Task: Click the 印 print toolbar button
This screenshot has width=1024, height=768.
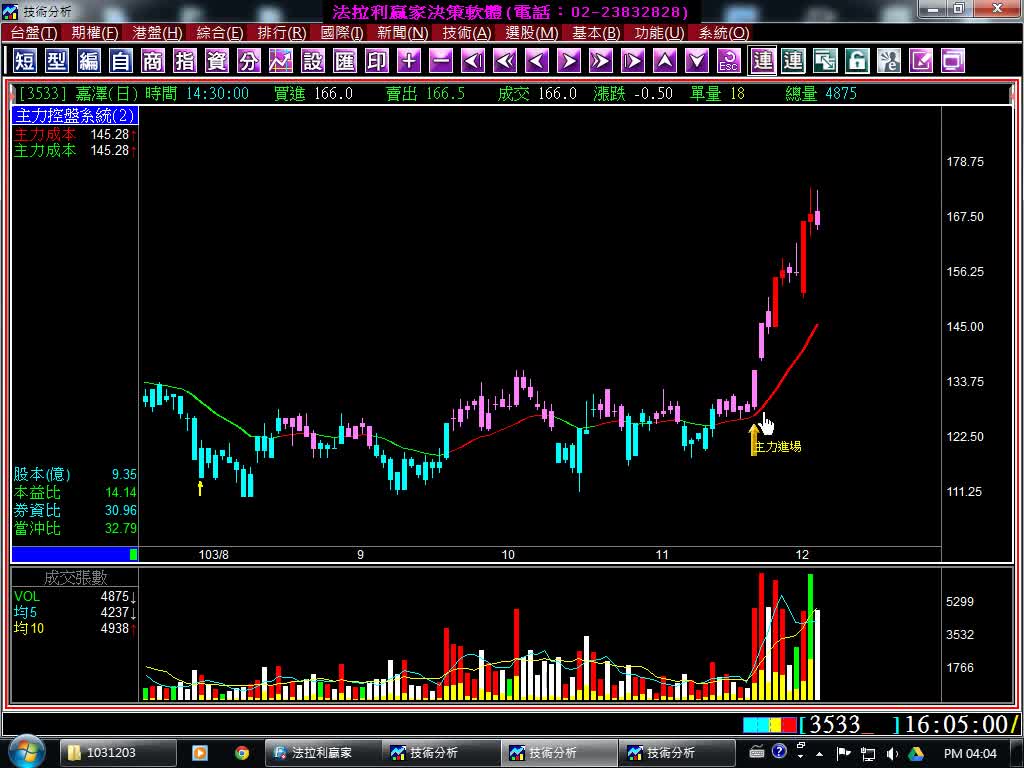Action: pyautogui.click(x=377, y=61)
